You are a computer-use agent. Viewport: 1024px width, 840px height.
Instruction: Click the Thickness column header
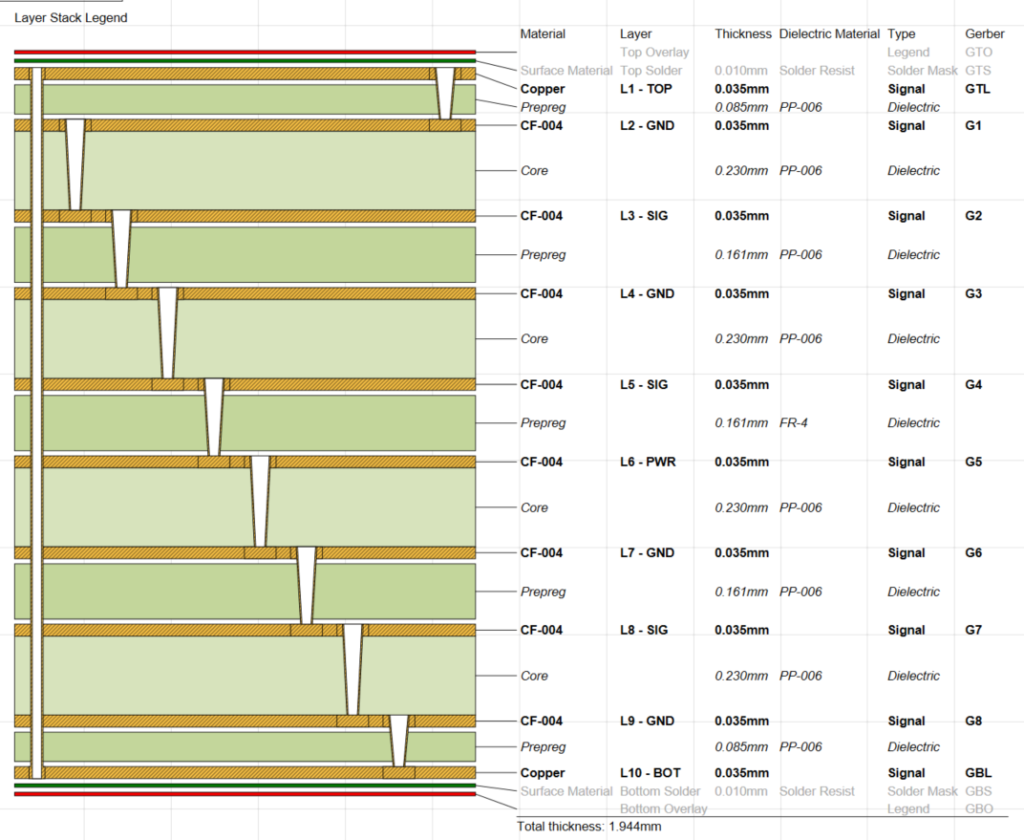click(743, 34)
